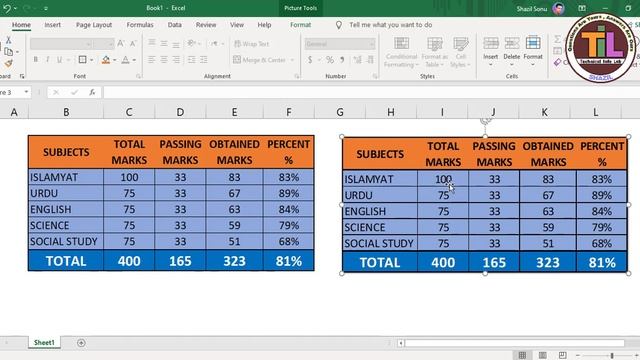The width and height of the screenshot is (640, 360).
Task: Toggle Italic formatting
Action: 47,60
